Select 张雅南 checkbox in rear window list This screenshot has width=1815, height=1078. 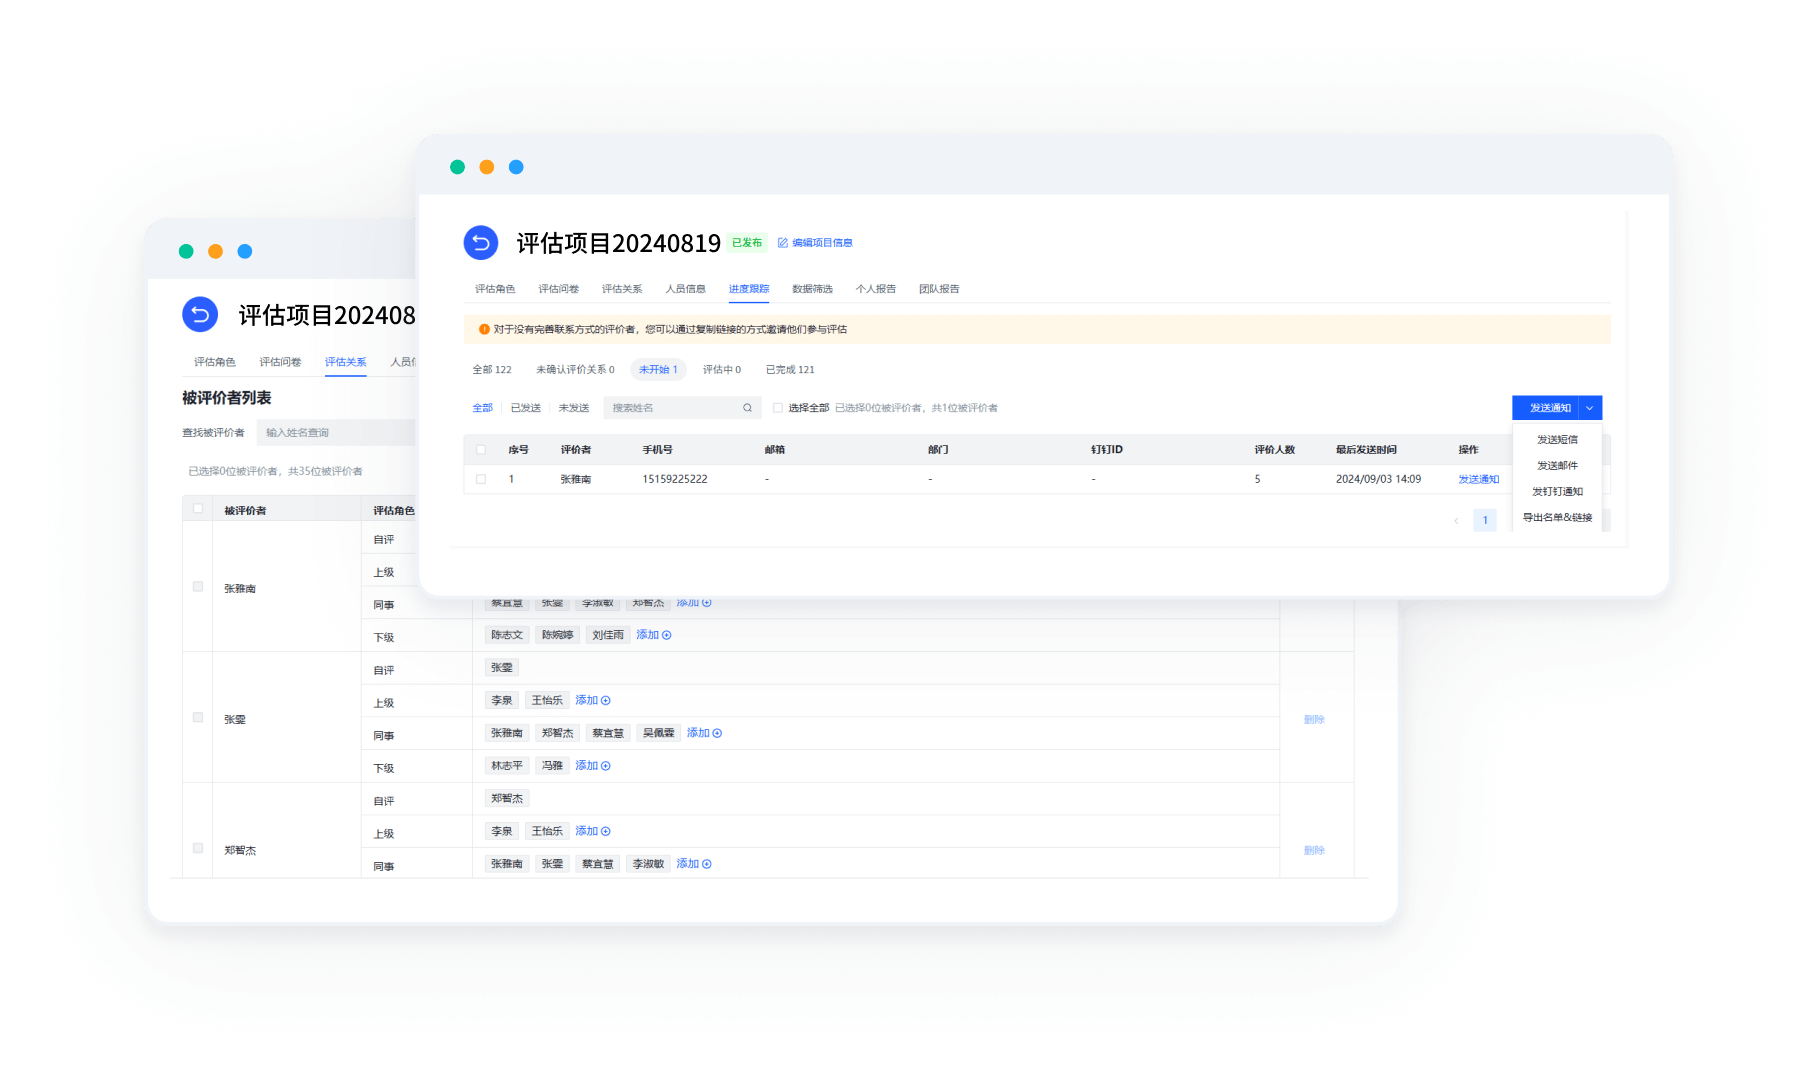pos(198,587)
